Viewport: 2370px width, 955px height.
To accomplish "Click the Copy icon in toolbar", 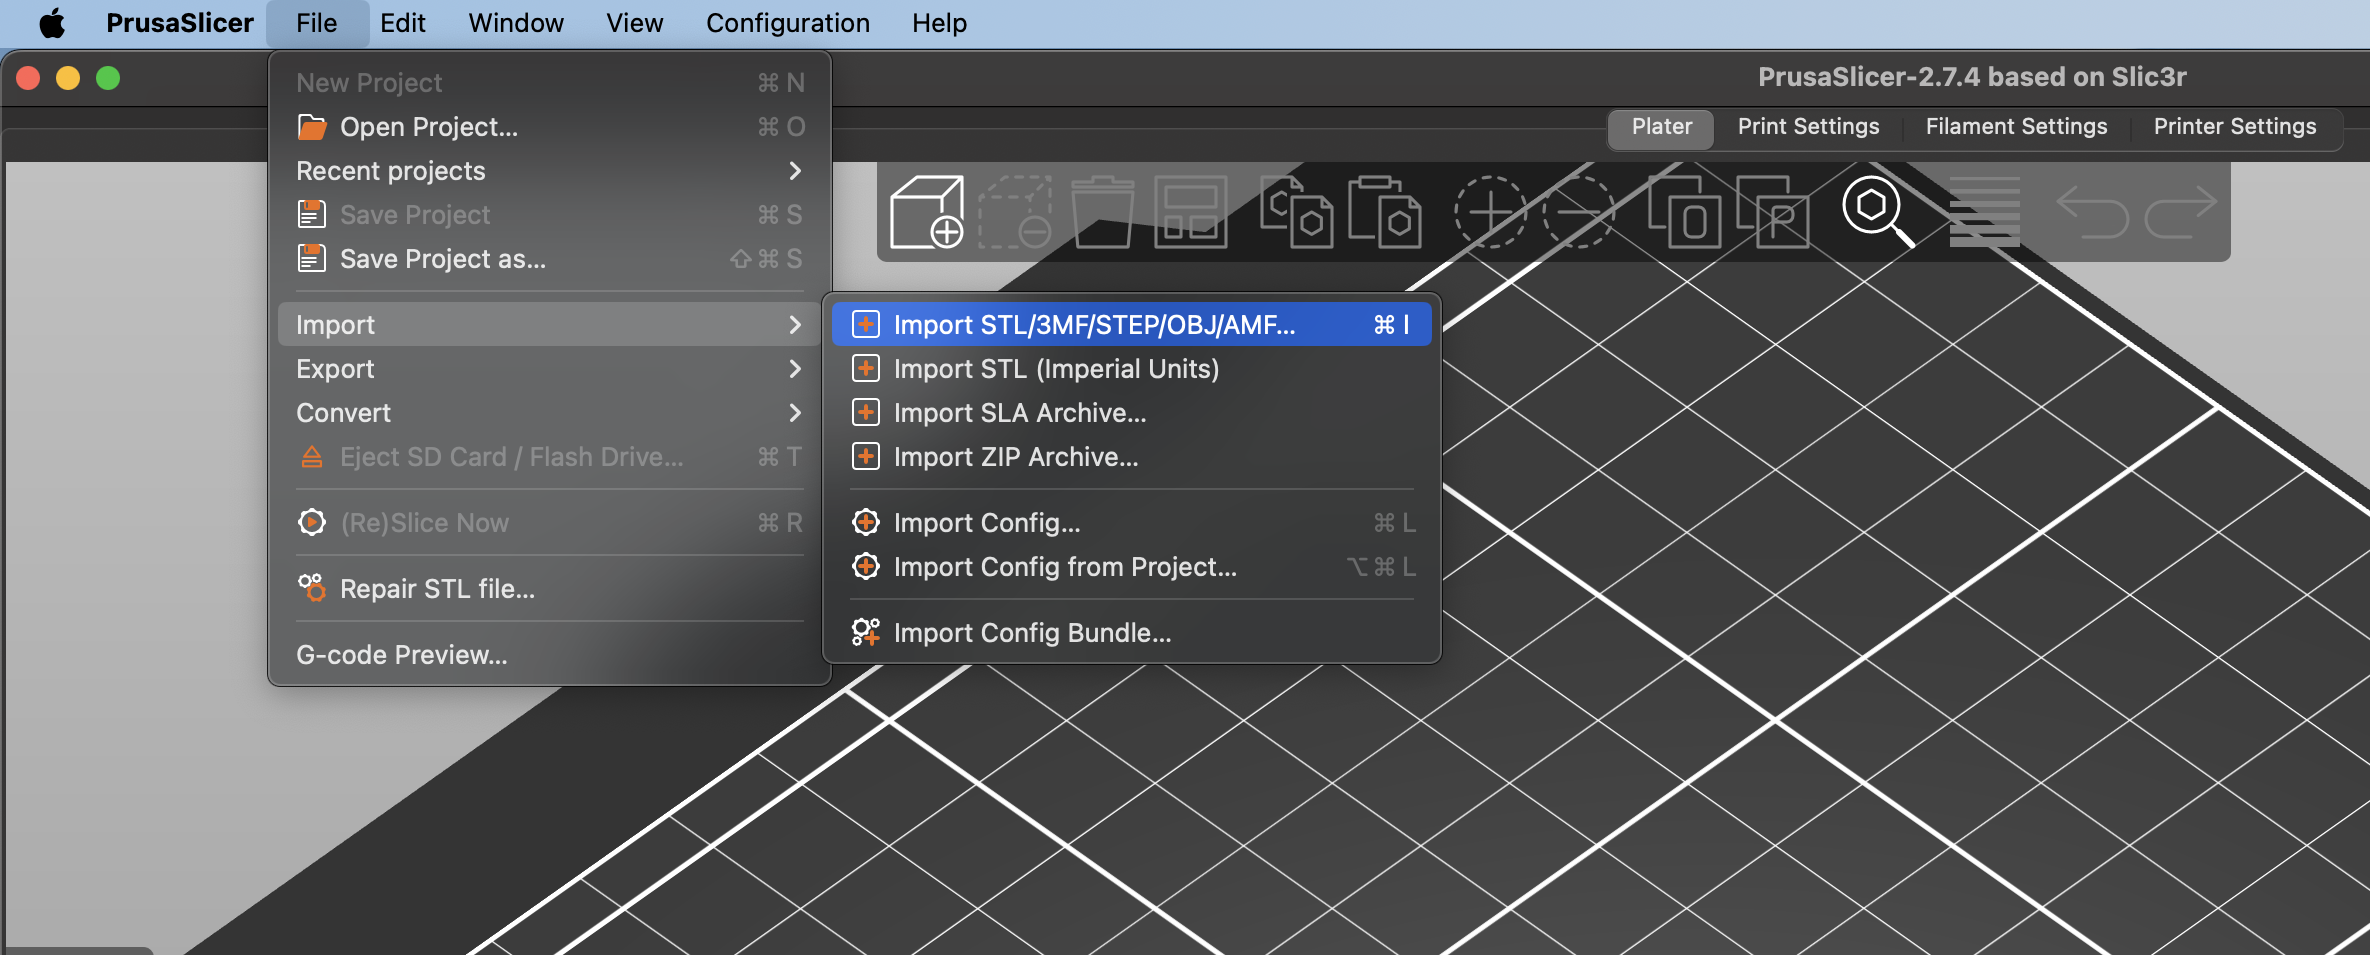I will [x=1296, y=211].
